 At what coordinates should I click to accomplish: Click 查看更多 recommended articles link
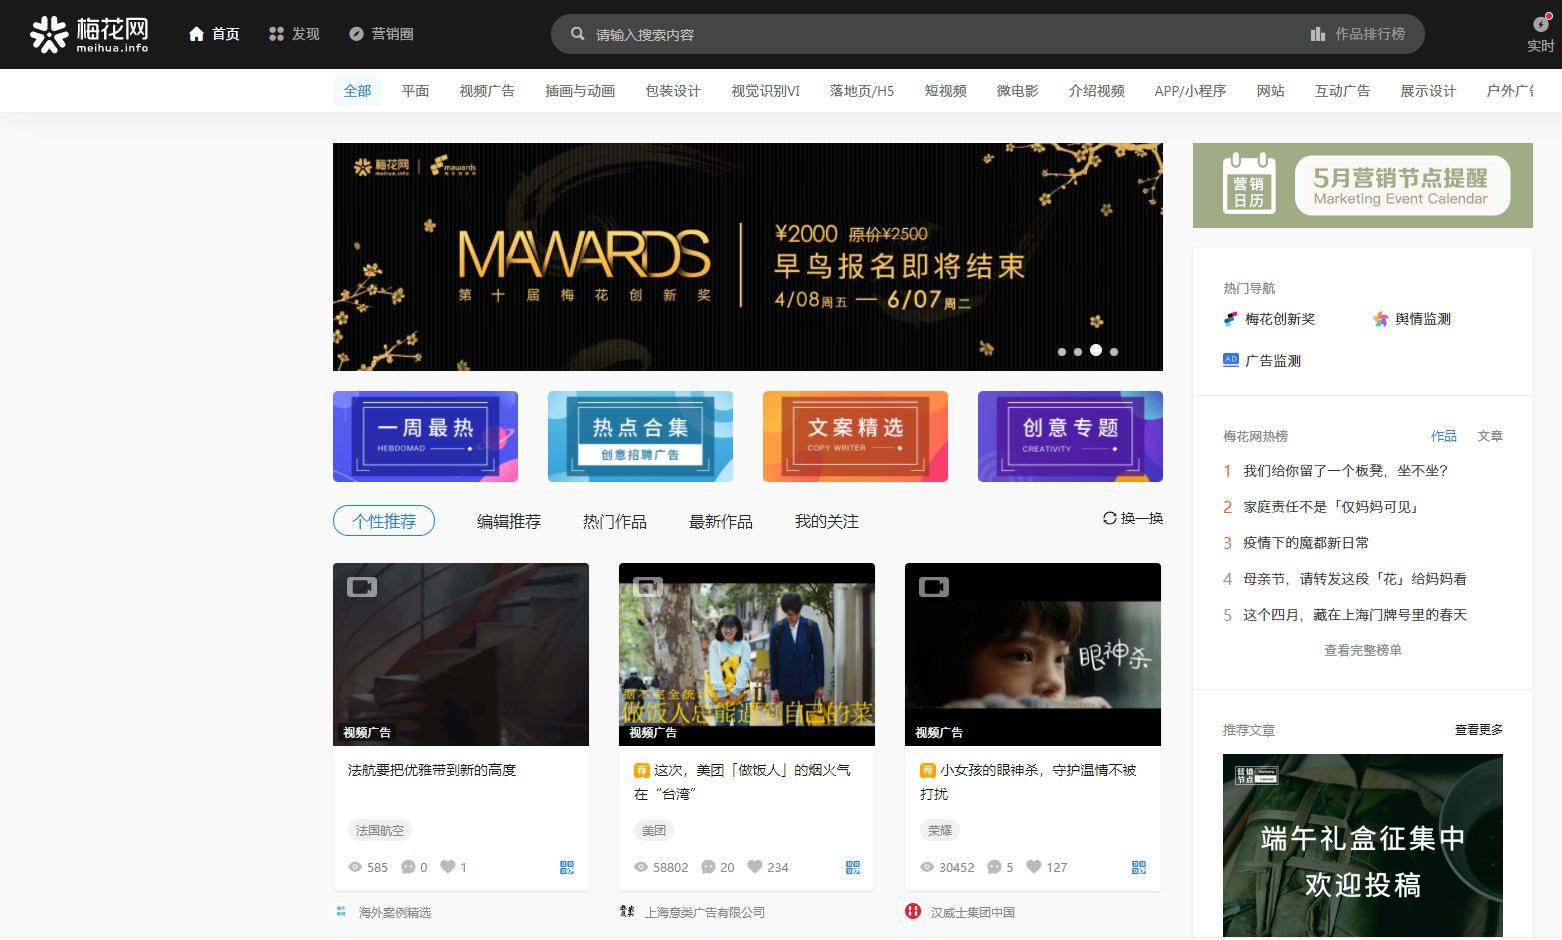(x=1478, y=730)
